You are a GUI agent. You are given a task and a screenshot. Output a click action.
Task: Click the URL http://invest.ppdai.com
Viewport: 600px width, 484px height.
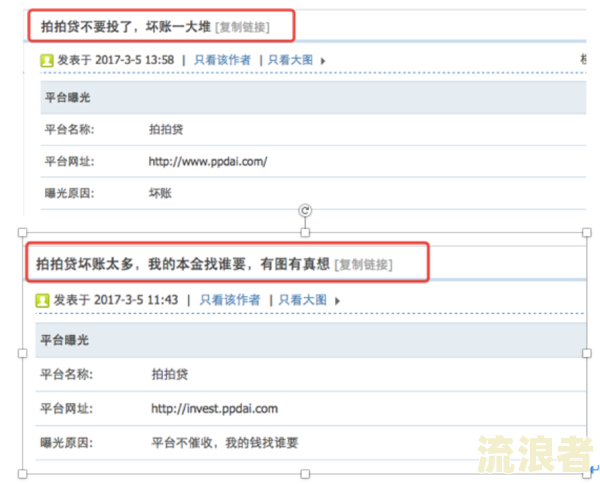point(214,409)
